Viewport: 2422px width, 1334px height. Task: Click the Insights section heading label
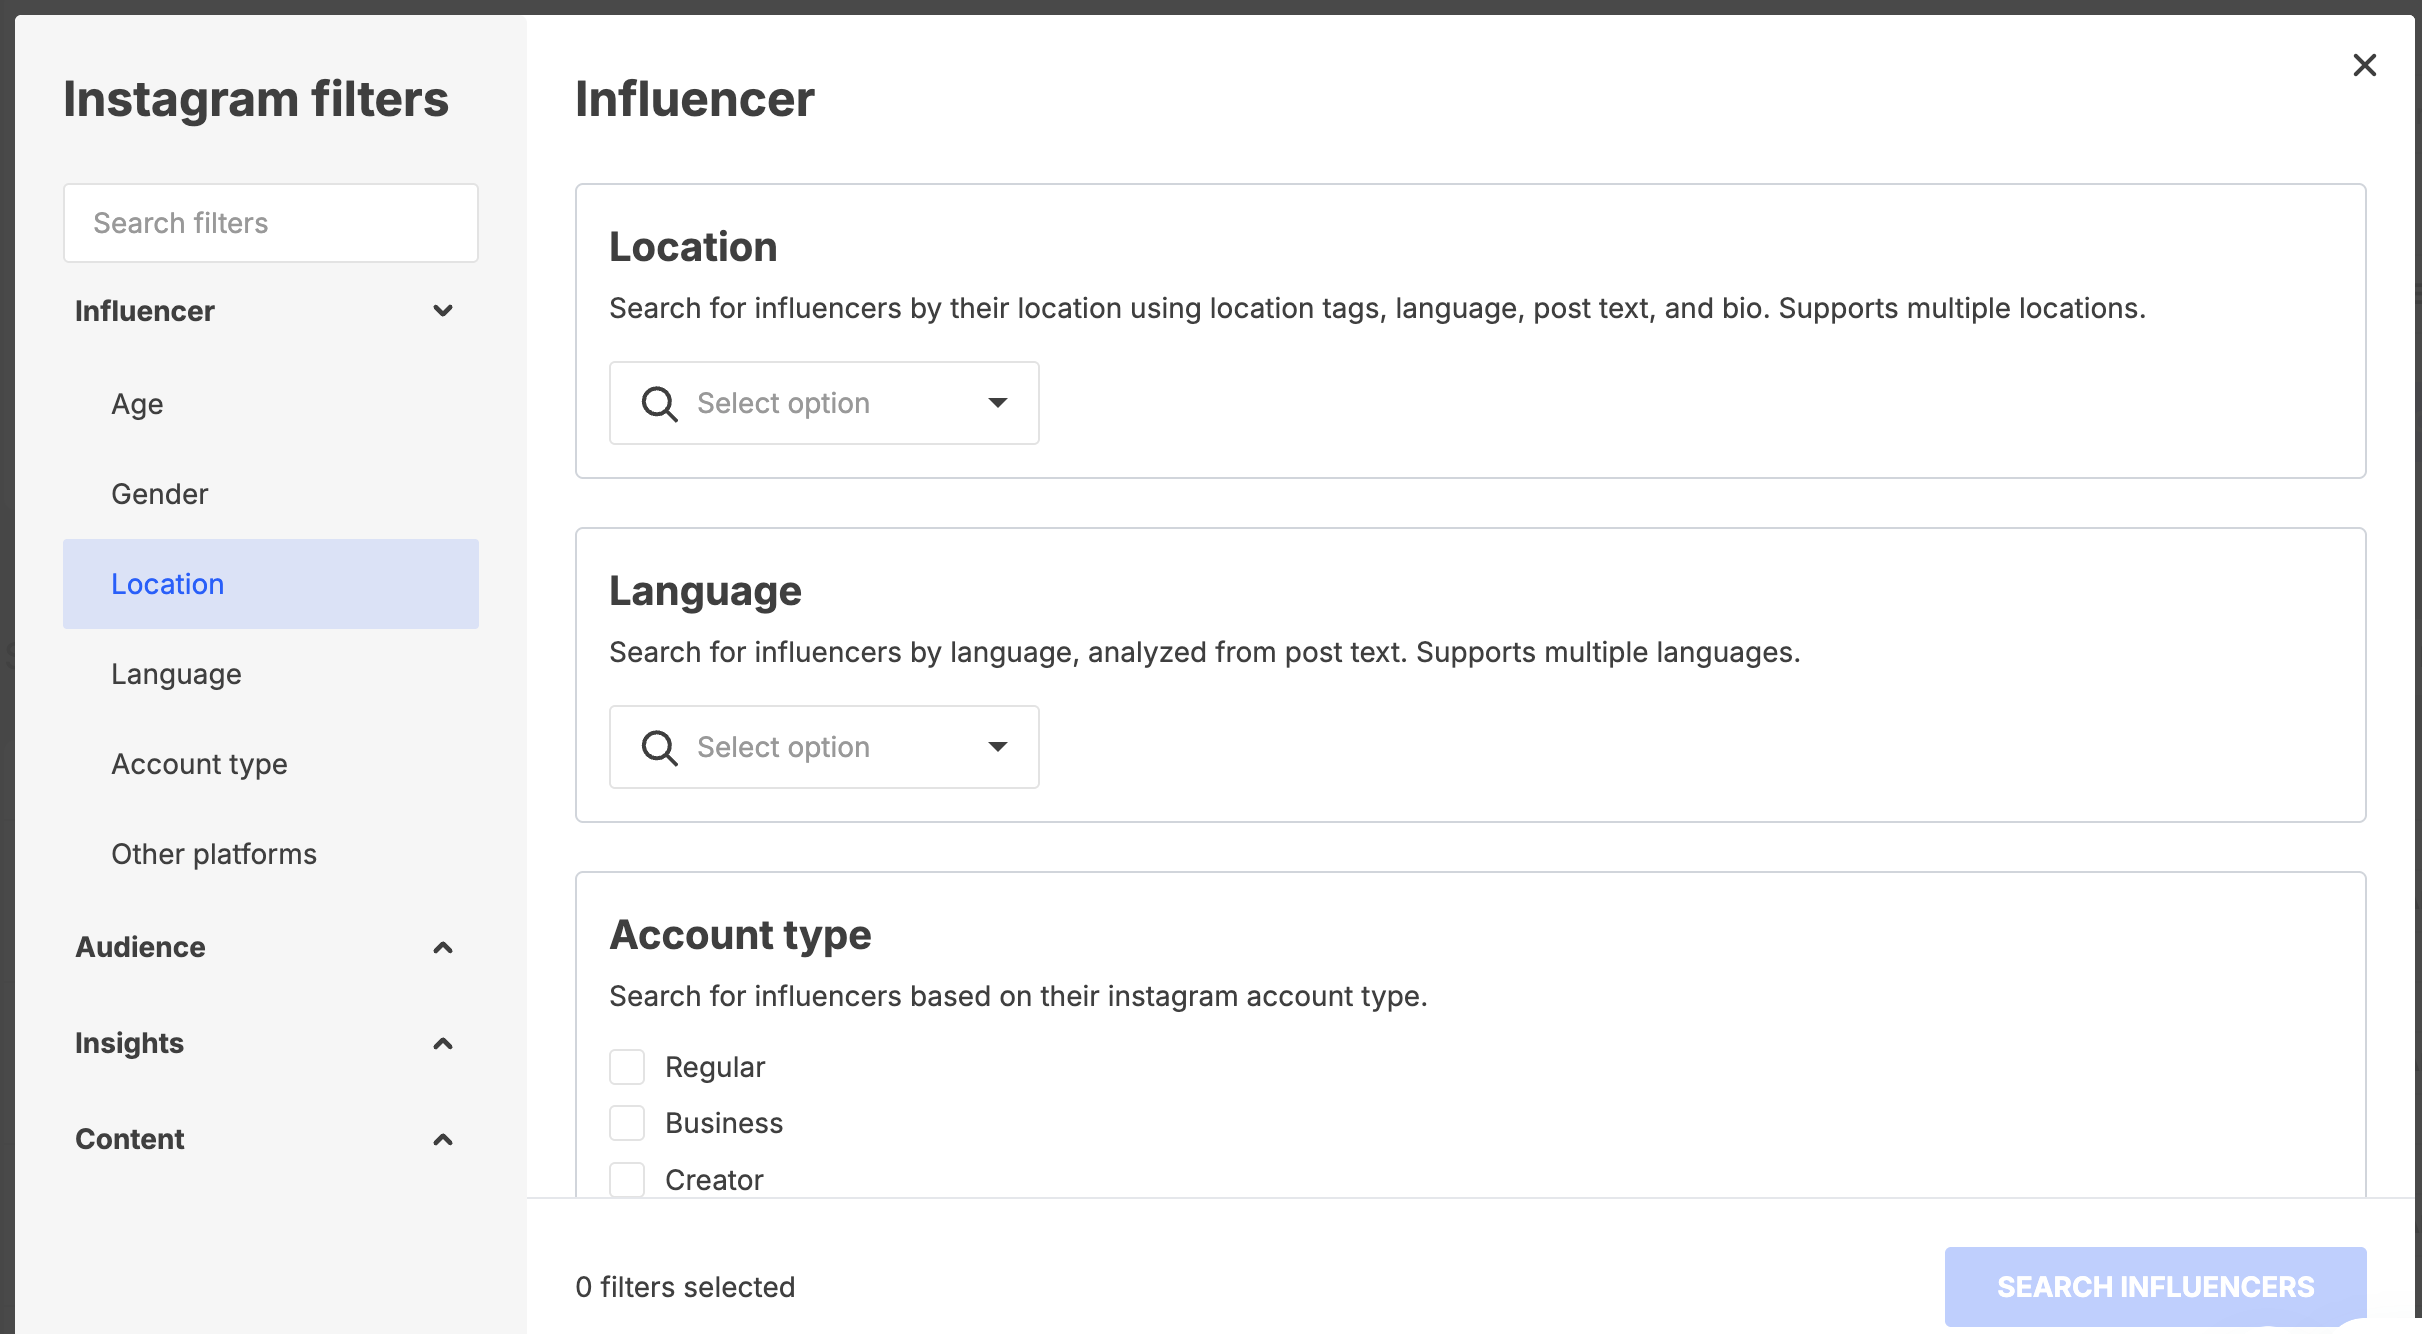pos(130,1043)
